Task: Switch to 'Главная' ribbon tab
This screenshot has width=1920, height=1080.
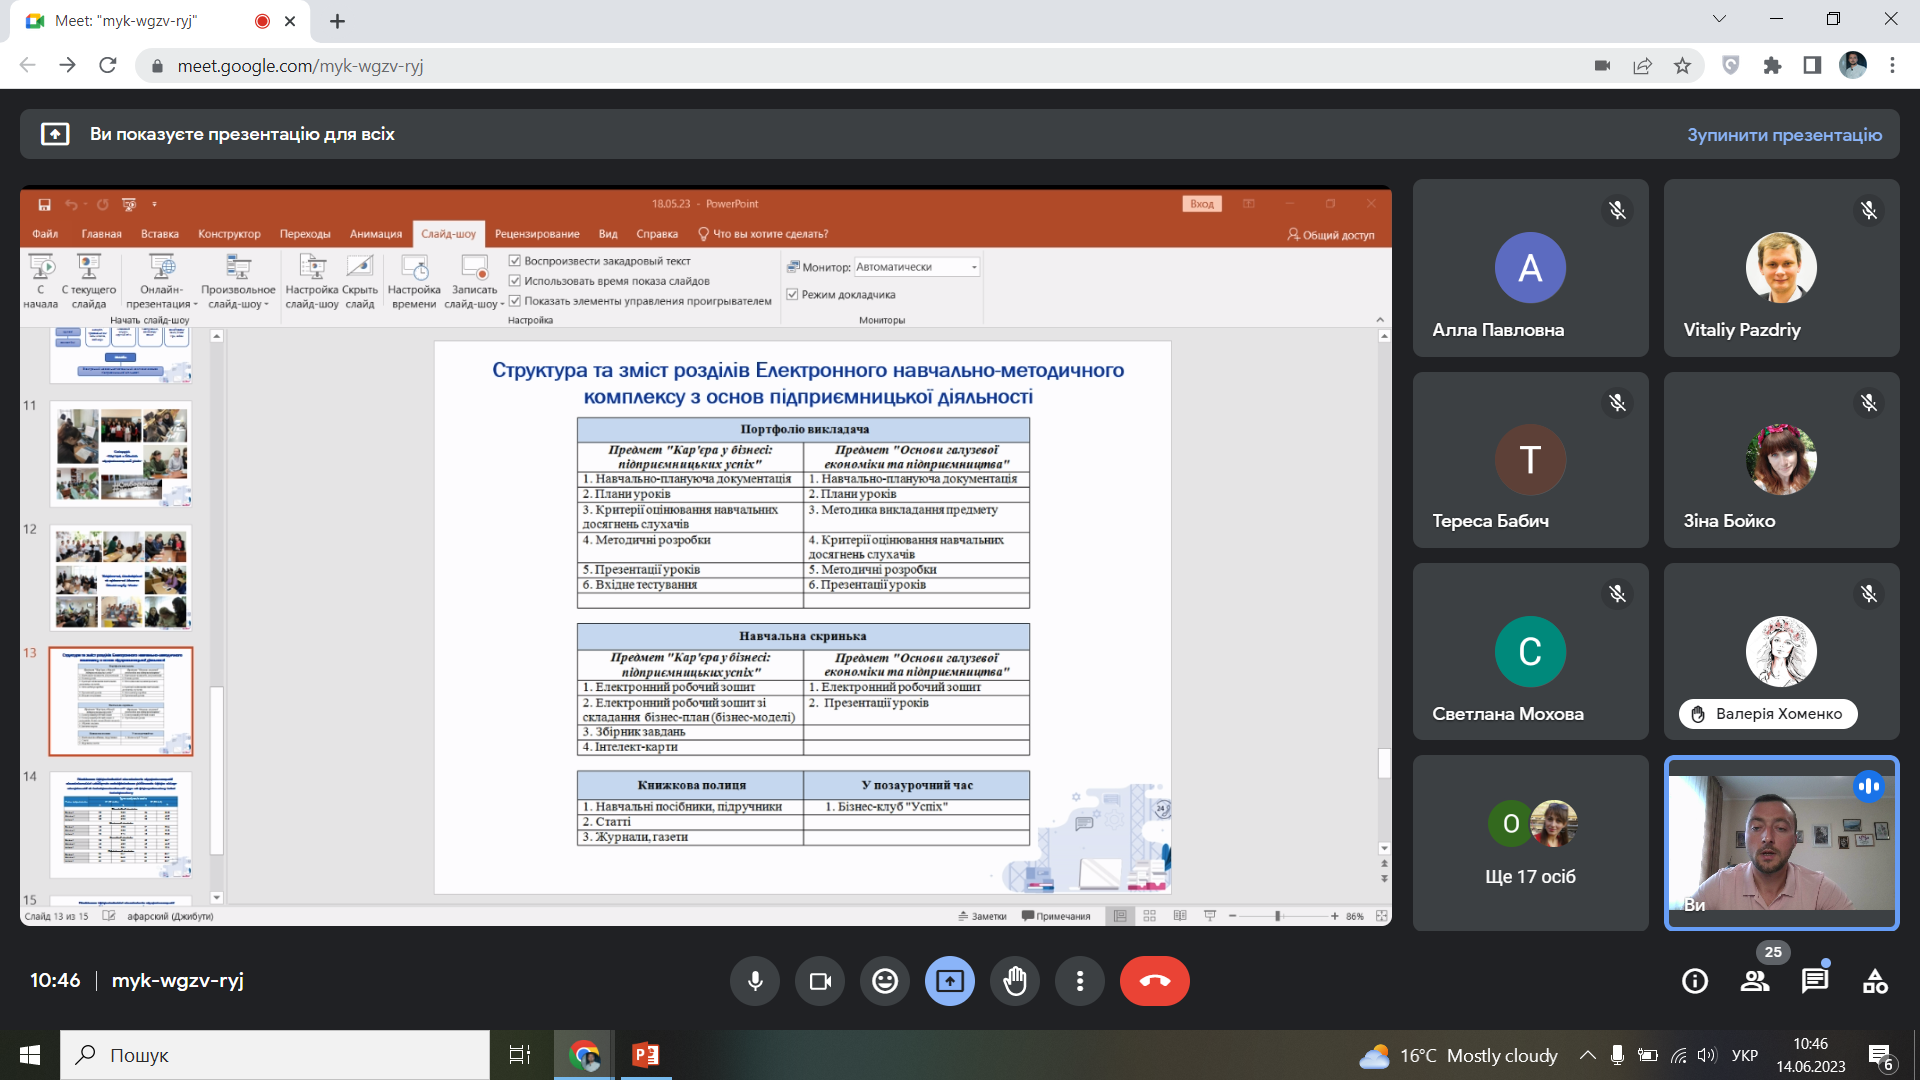Action: (x=101, y=234)
